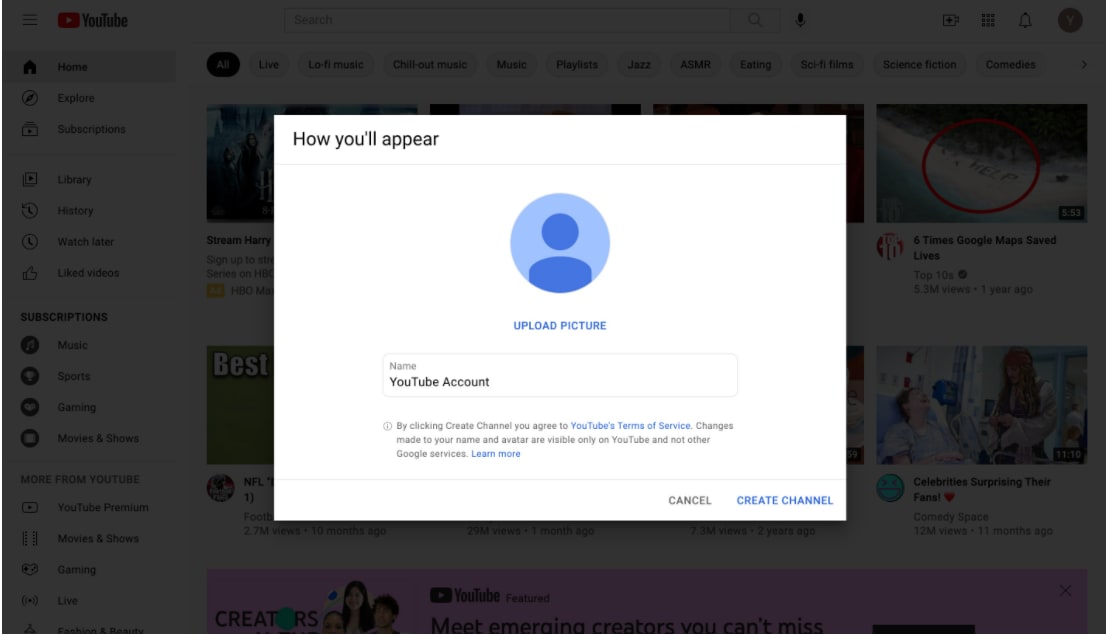The height and width of the screenshot is (640, 1106).
Task: Open YouTube's Terms of Service link
Action: point(630,425)
